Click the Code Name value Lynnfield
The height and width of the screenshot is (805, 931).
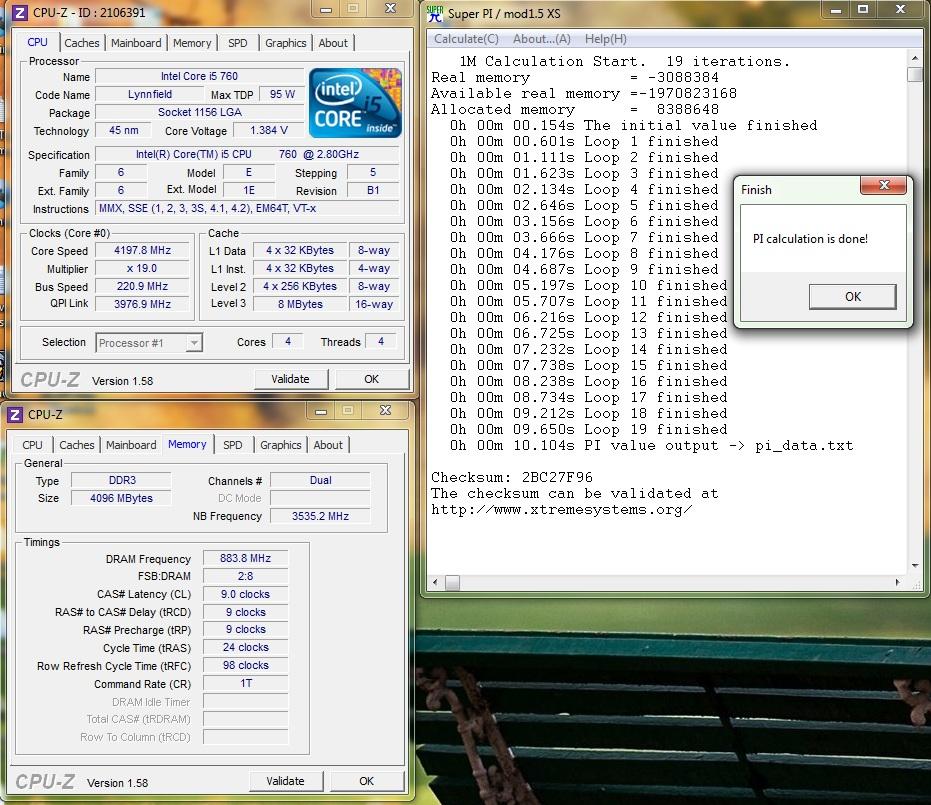click(150, 94)
